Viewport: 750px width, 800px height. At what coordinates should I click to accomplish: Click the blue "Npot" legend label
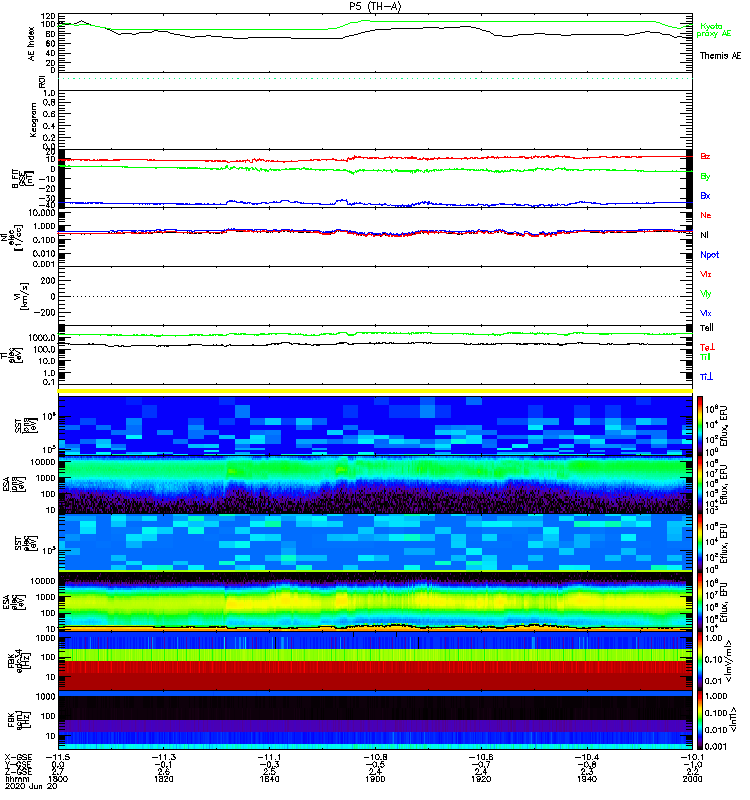pyautogui.click(x=709, y=255)
